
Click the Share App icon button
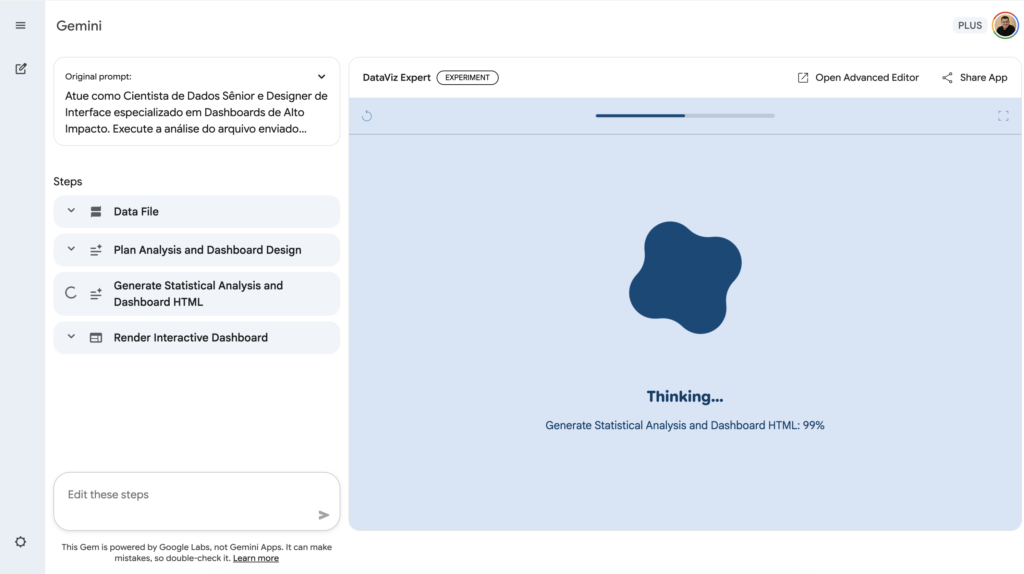click(947, 78)
